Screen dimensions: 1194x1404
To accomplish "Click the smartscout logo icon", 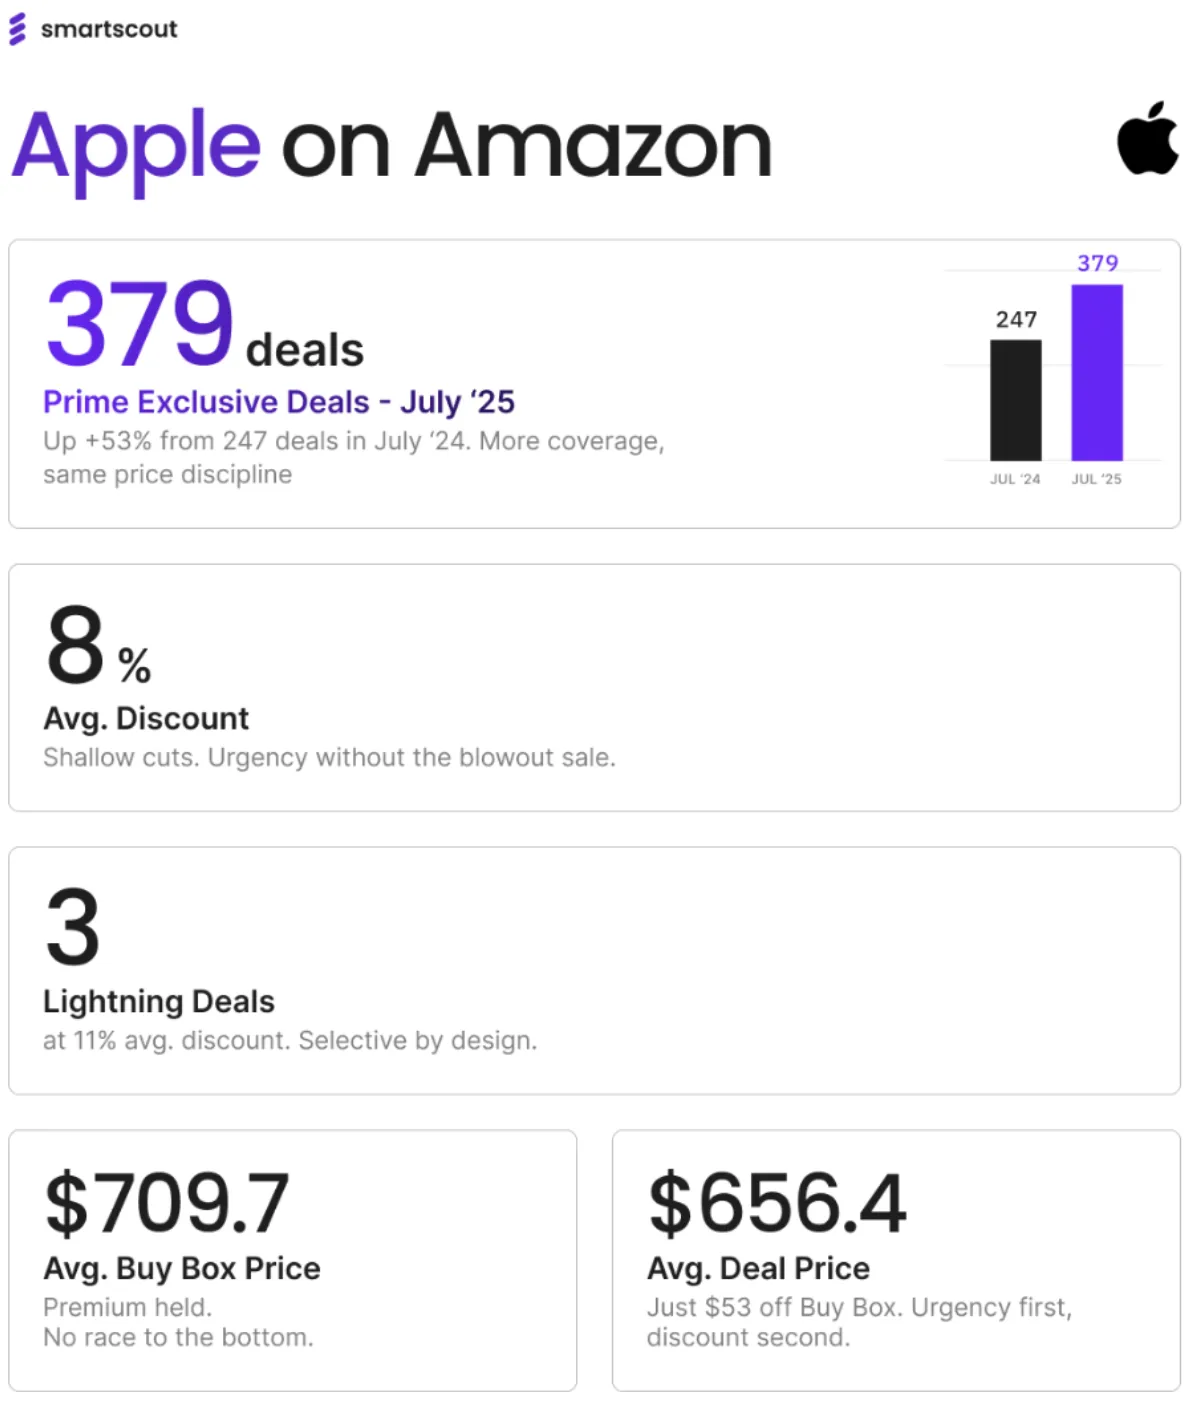I will coord(17,29).
